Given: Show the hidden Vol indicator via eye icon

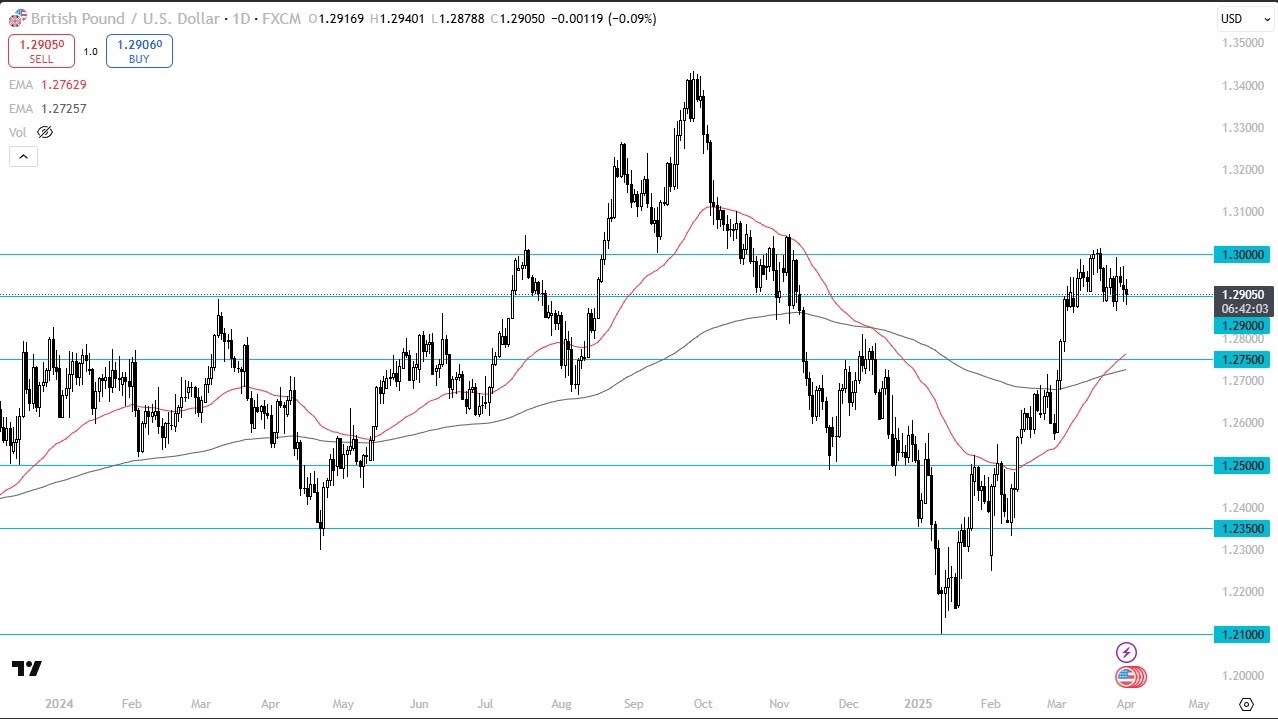Looking at the screenshot, I should click(x=45, y=132).
